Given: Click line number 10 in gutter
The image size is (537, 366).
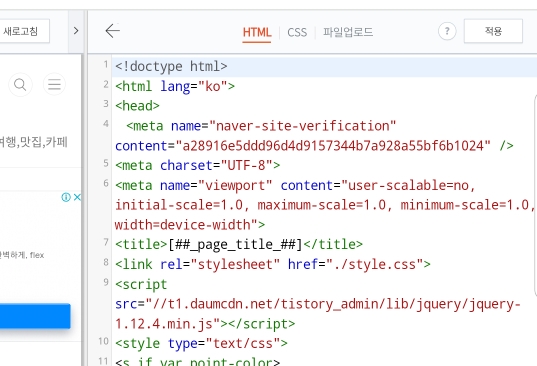Looking at the screenshot, I should click(x=103, y=341).
